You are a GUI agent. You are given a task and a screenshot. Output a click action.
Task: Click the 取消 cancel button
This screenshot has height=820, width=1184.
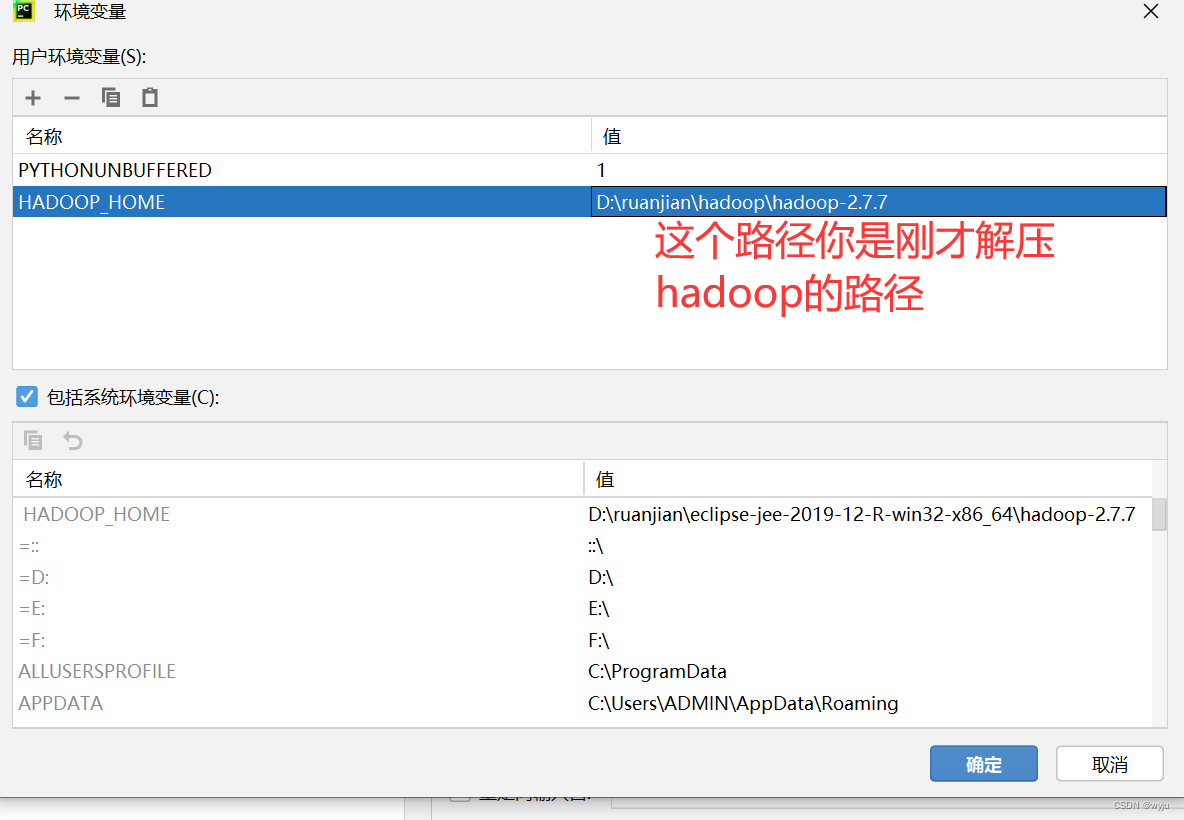click(1109, 764)
